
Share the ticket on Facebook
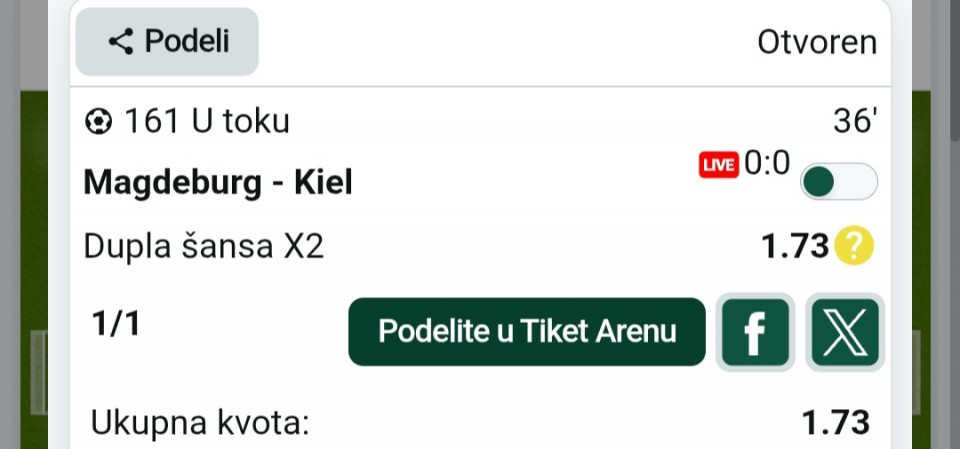click(x=755, y=332)
